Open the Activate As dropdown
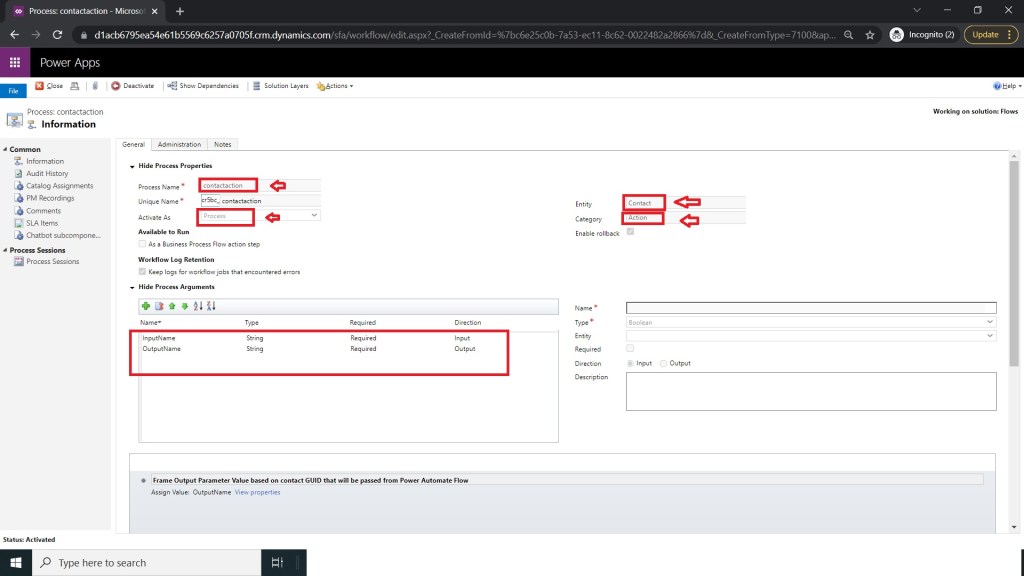This screenshot has height=576, width=1024. pos(260,215)
